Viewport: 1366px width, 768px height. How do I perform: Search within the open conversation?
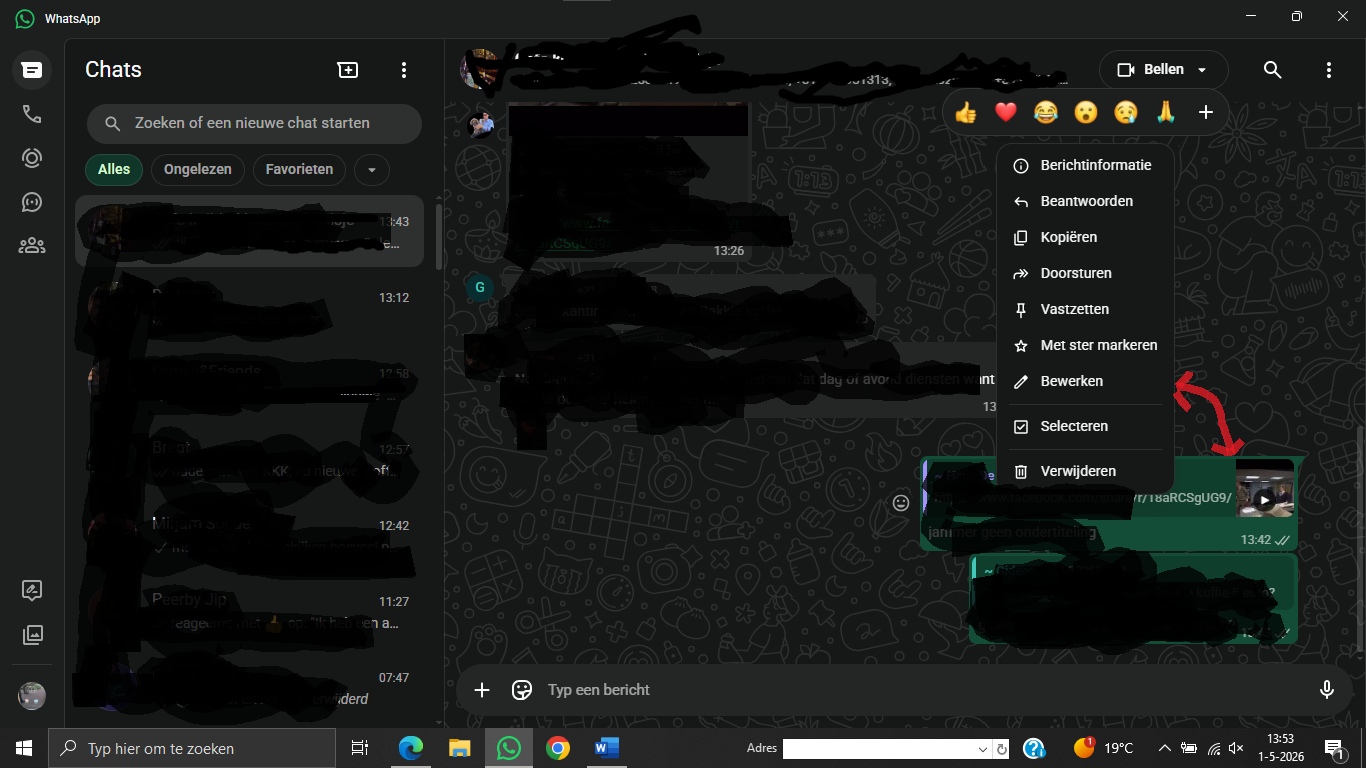pyautogui.click(x=1272, y=70)
